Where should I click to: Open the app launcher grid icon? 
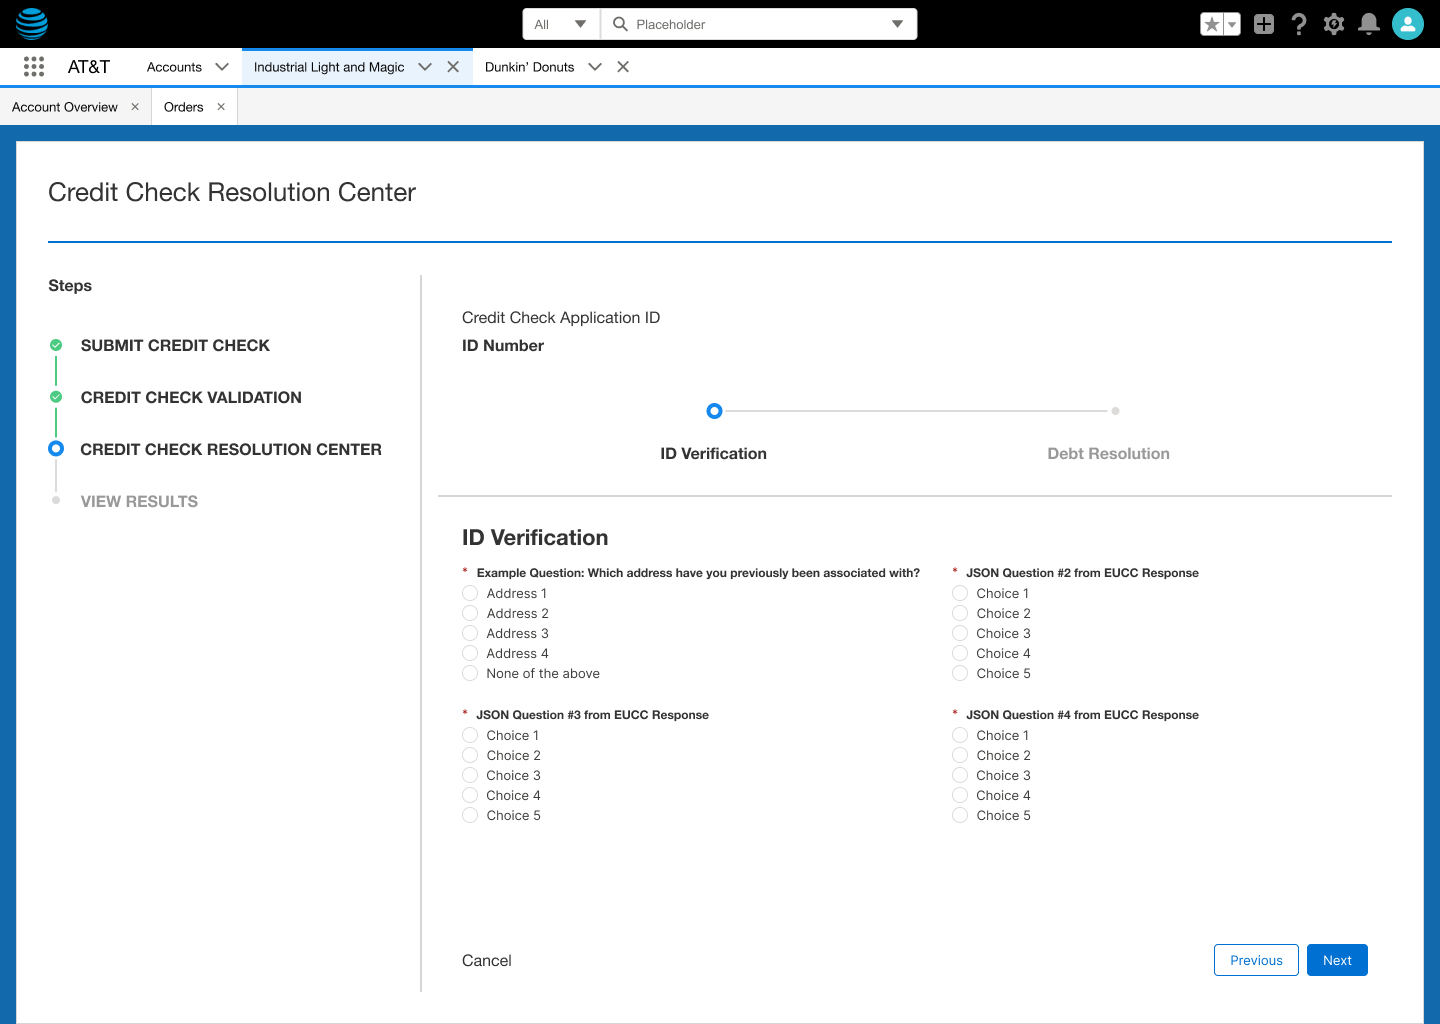33,66
